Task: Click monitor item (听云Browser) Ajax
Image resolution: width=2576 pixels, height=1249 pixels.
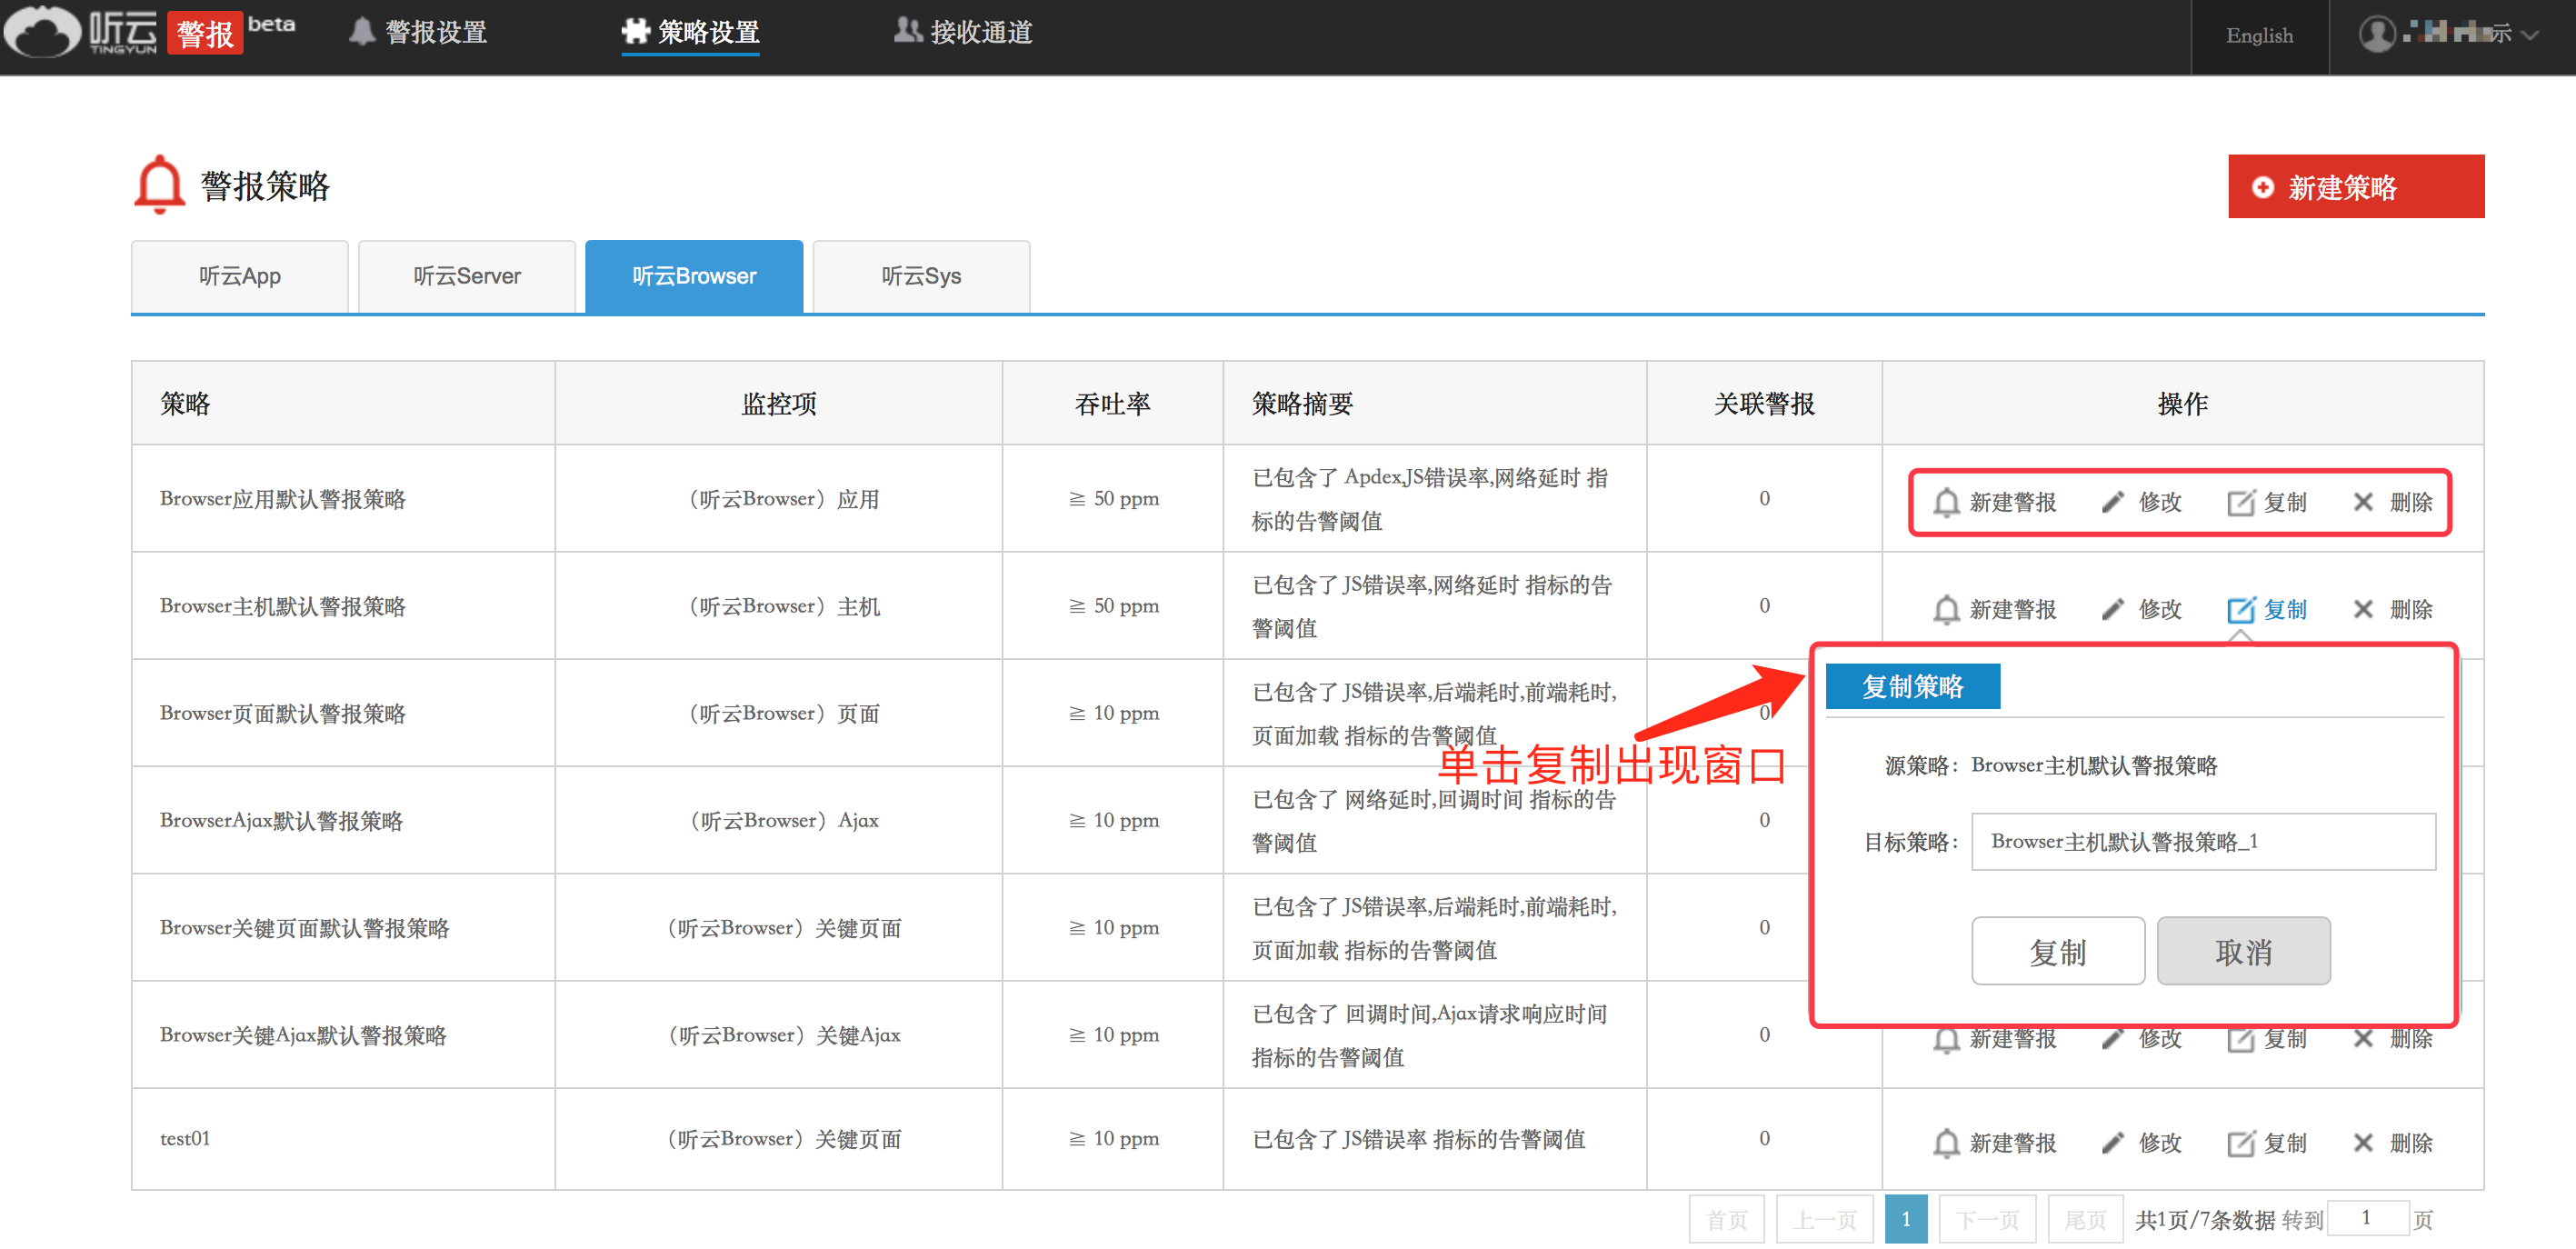Action: 784,821
